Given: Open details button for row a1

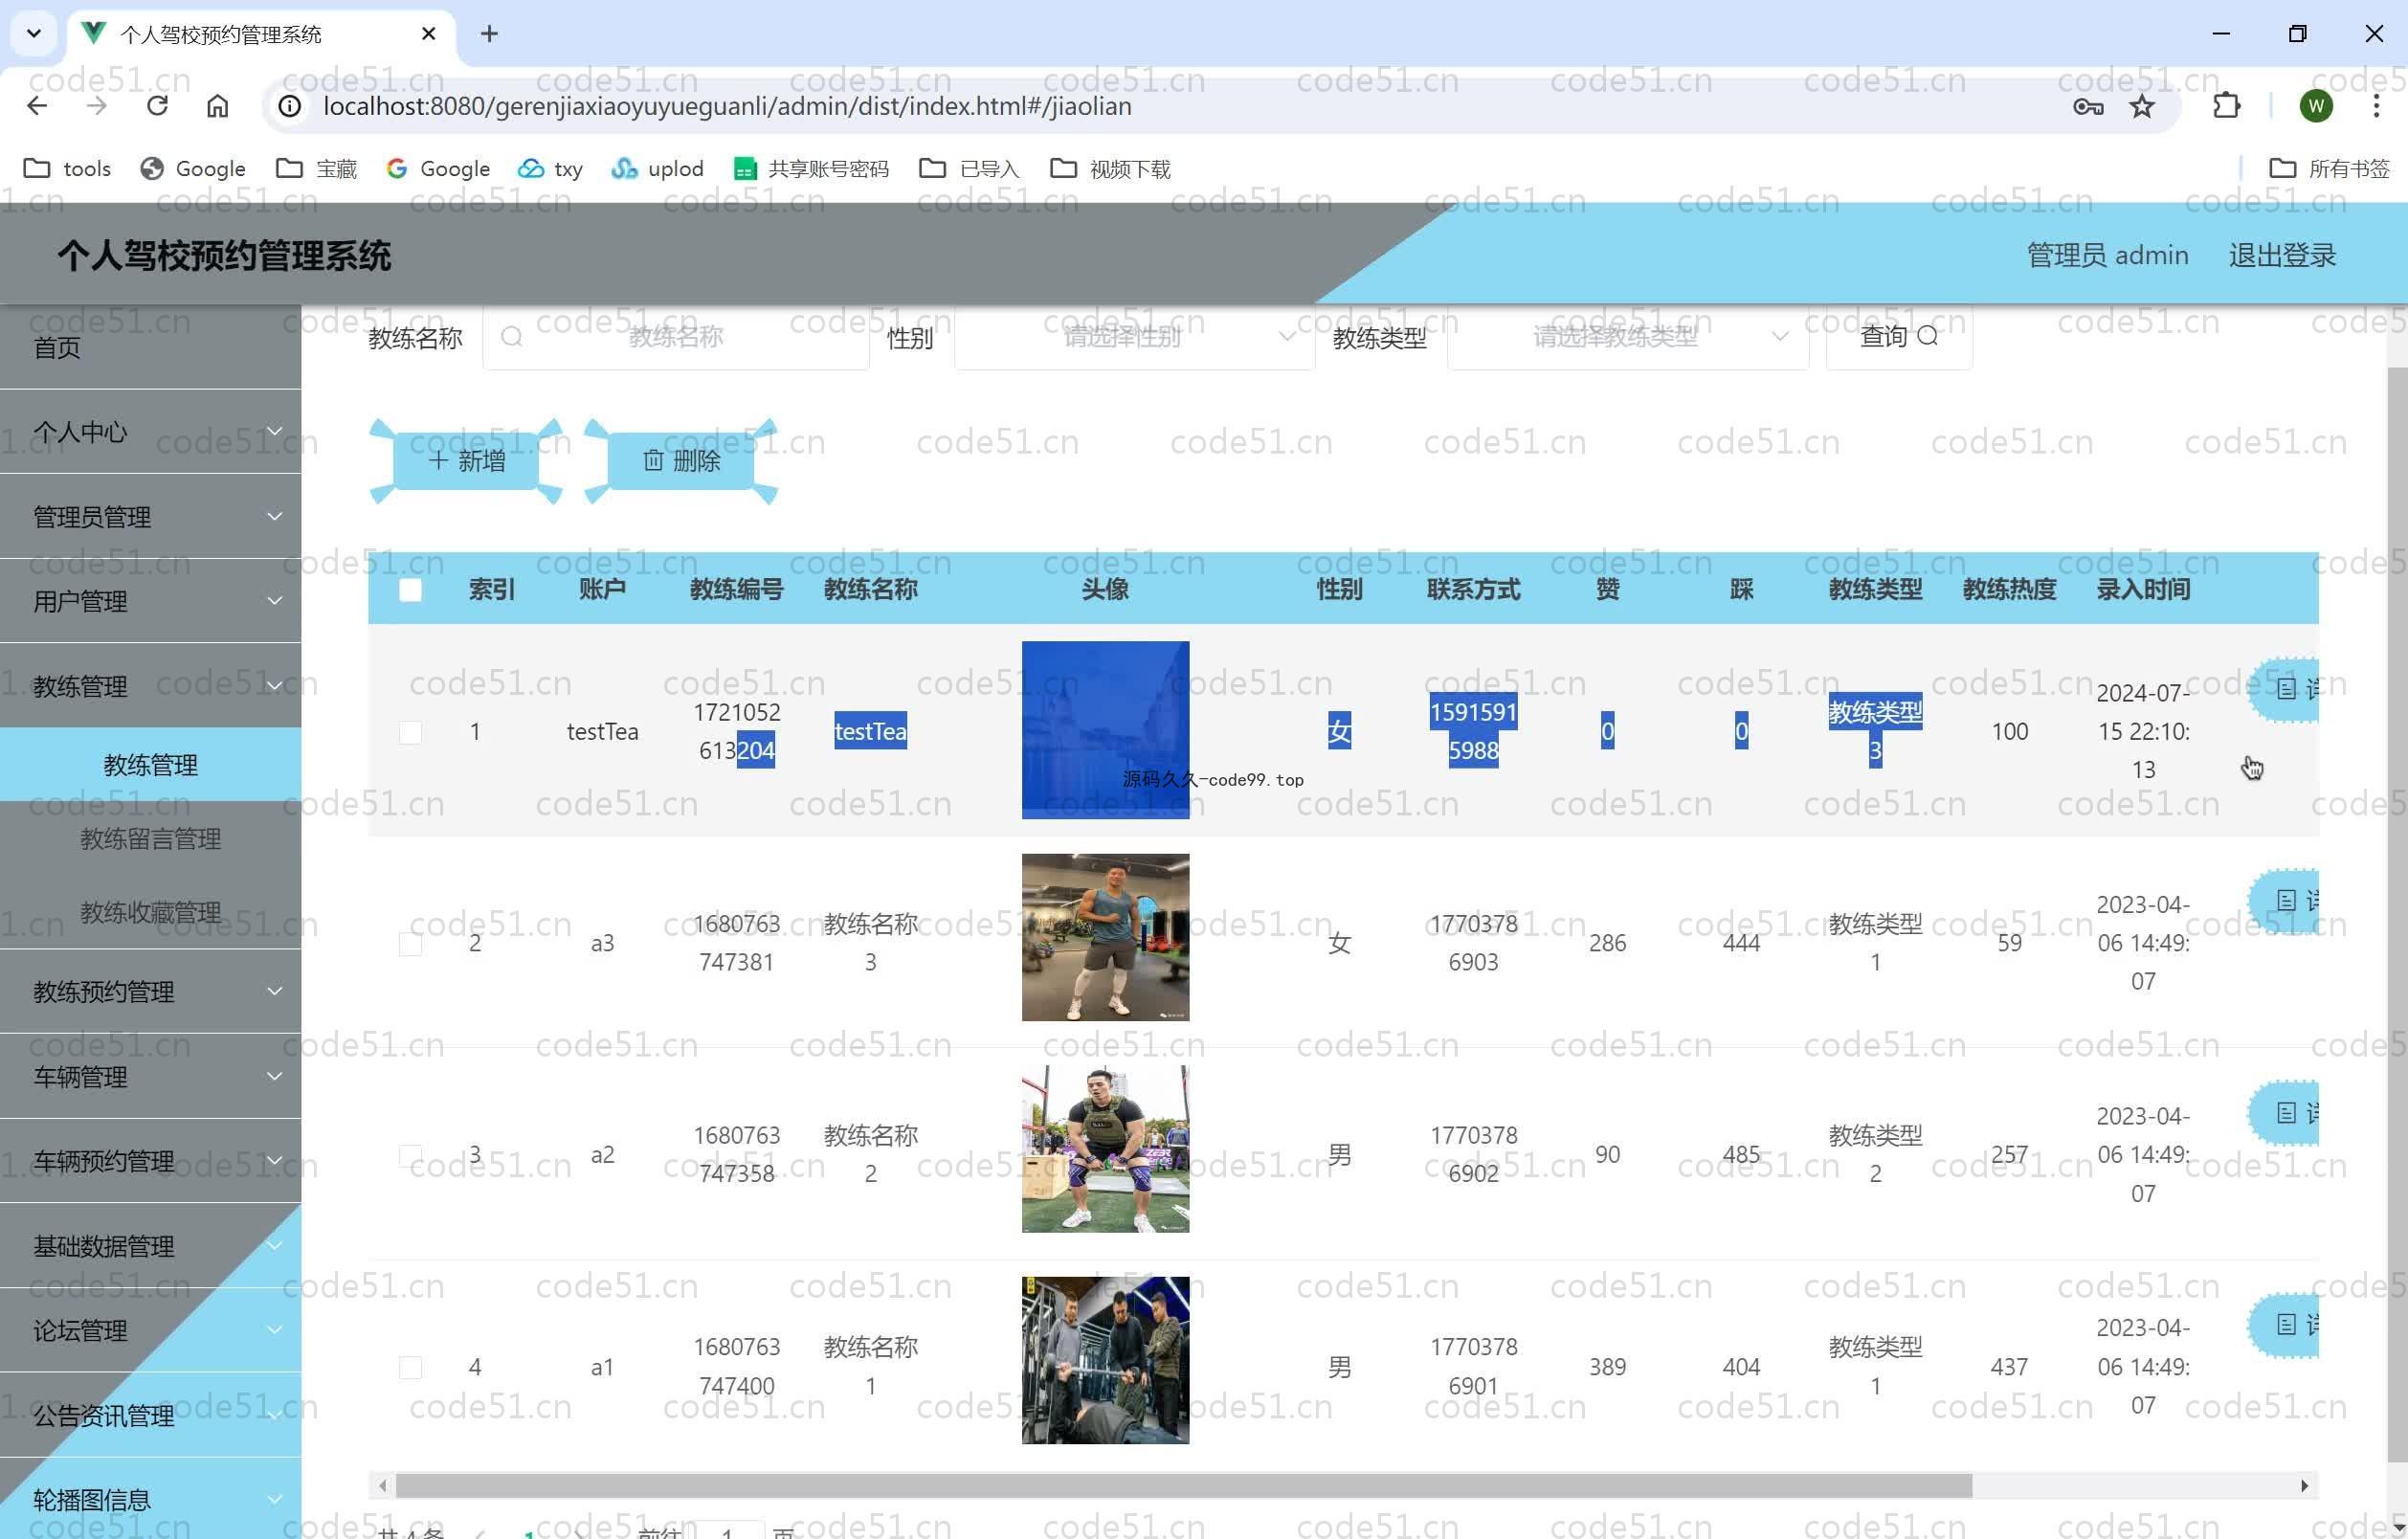Looking at the screenshot, I should coord(2285,1325).
